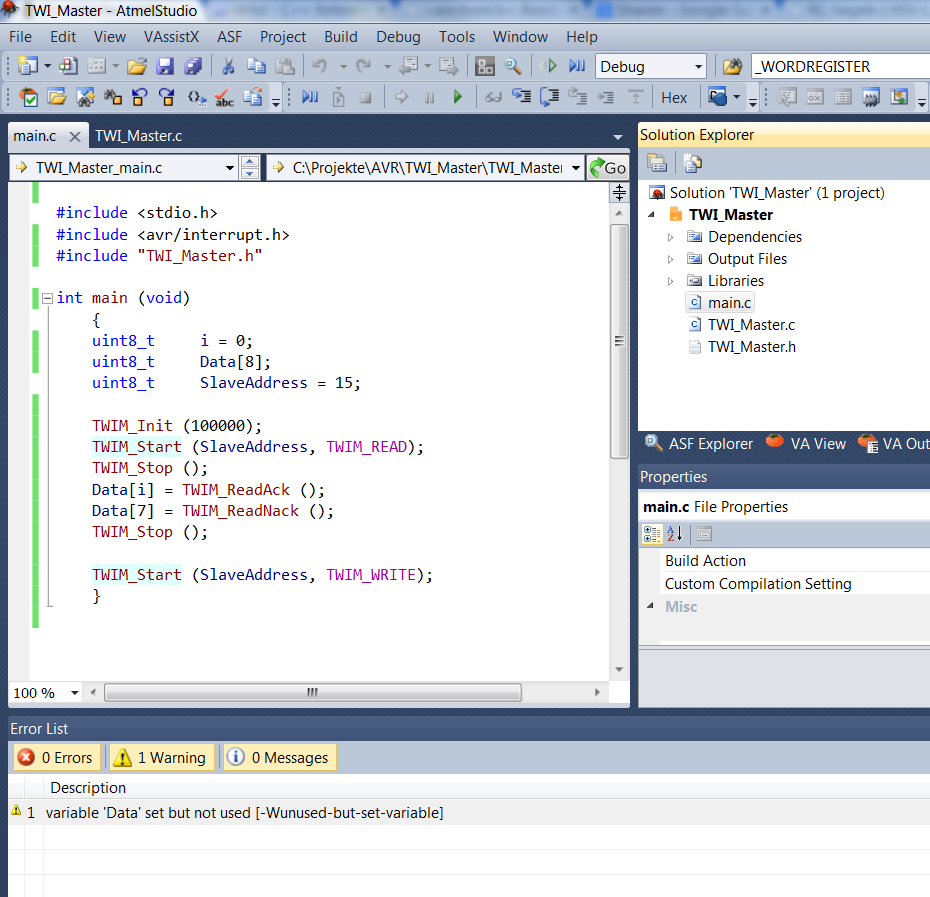Collapse the TWI_Master project node

tap(651, 215)
